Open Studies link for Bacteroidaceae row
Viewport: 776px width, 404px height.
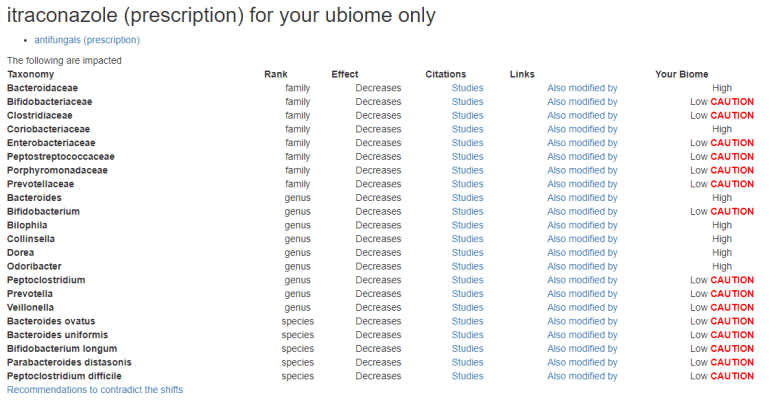[467, 88]
